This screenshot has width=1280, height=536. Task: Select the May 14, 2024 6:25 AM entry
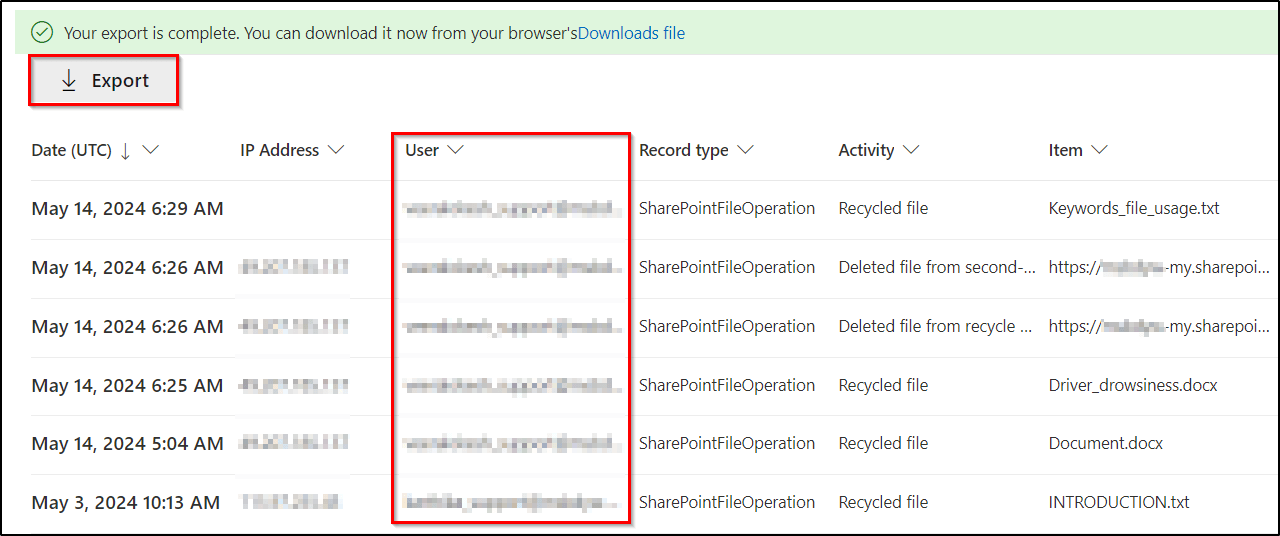click(128, 385)
